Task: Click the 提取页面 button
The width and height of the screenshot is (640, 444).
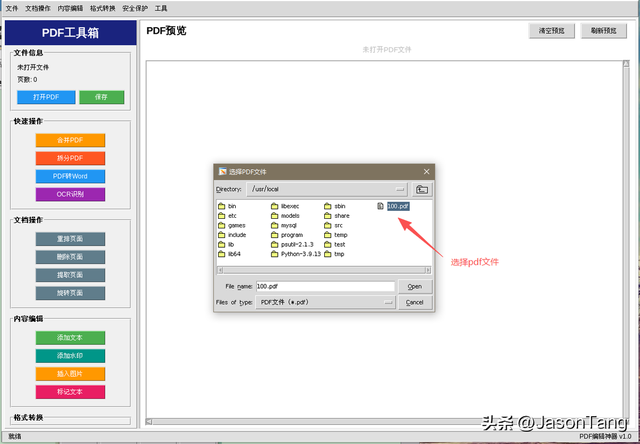Action: [70, 275]
